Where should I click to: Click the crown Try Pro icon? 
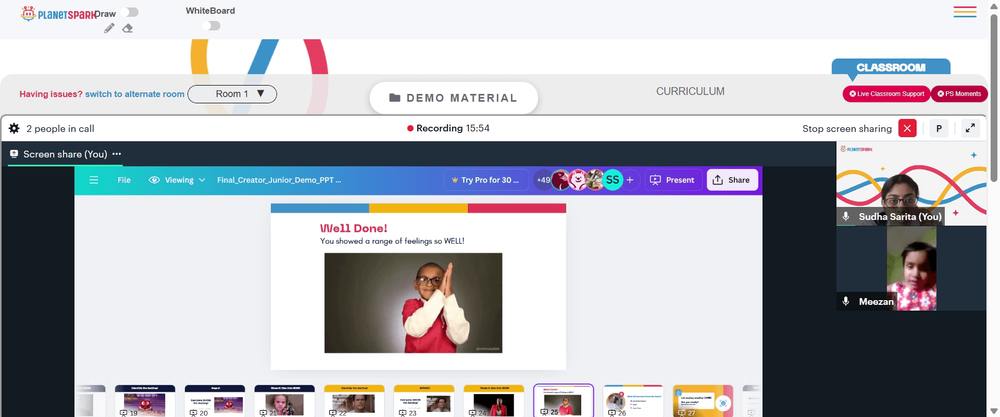tap(455, 180)
